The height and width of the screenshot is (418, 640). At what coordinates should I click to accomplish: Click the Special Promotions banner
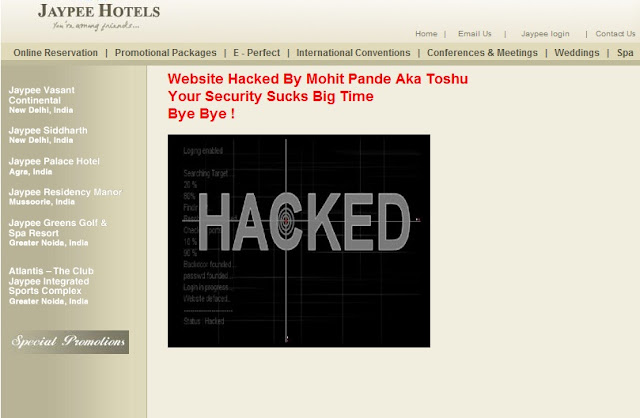(69, 342)
